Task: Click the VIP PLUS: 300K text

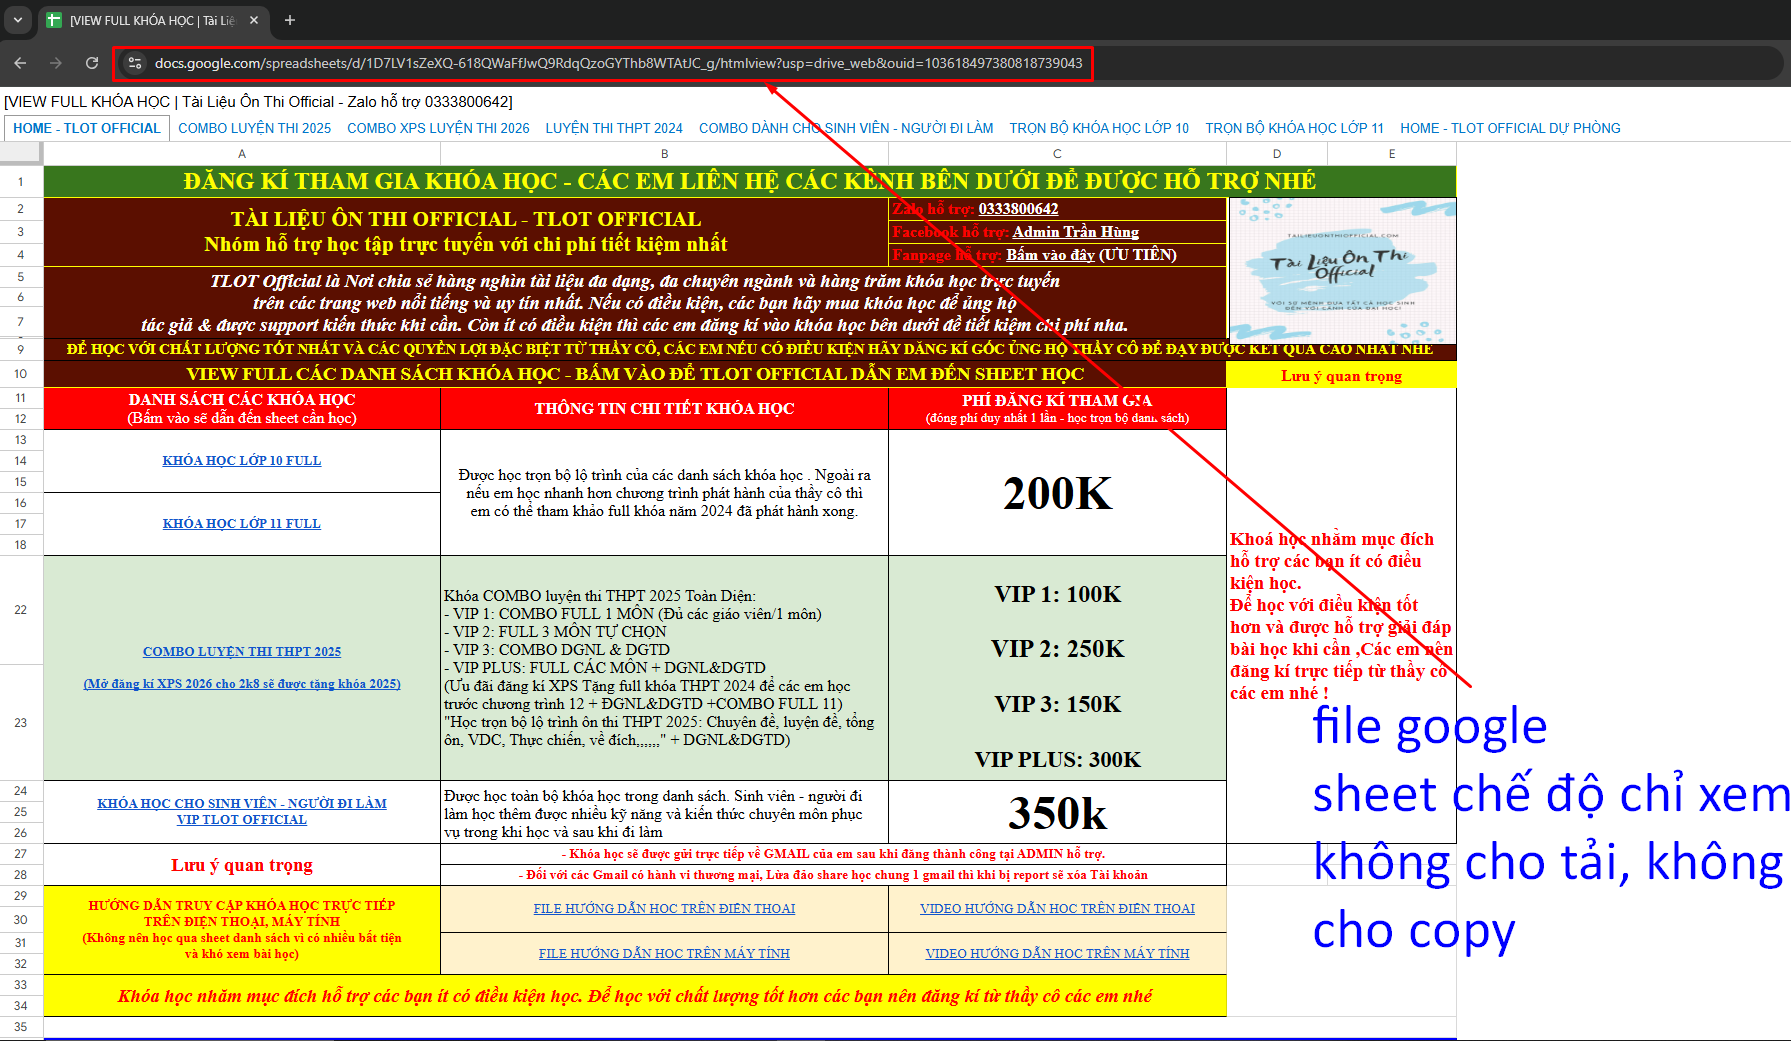Action: coord(1057,759)
